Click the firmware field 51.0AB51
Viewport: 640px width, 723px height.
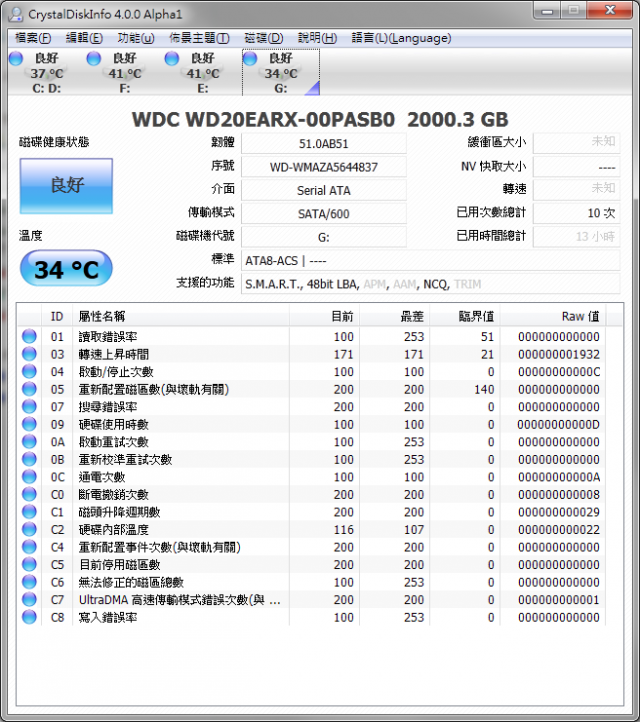(x=324, y=143)
